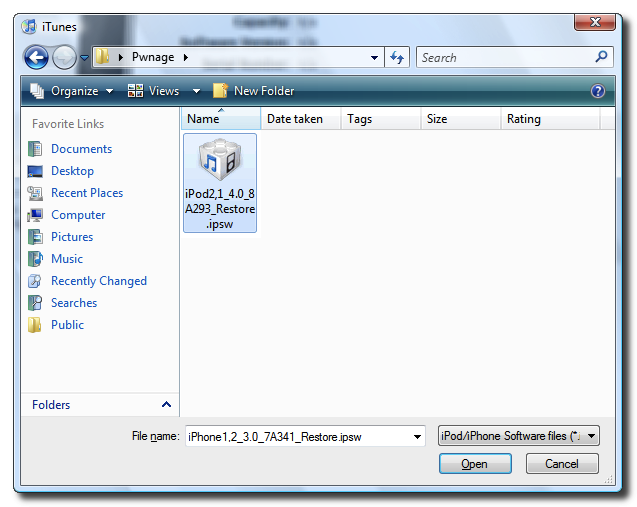
Task: Click the Music icon
Action: click(35, 258)
